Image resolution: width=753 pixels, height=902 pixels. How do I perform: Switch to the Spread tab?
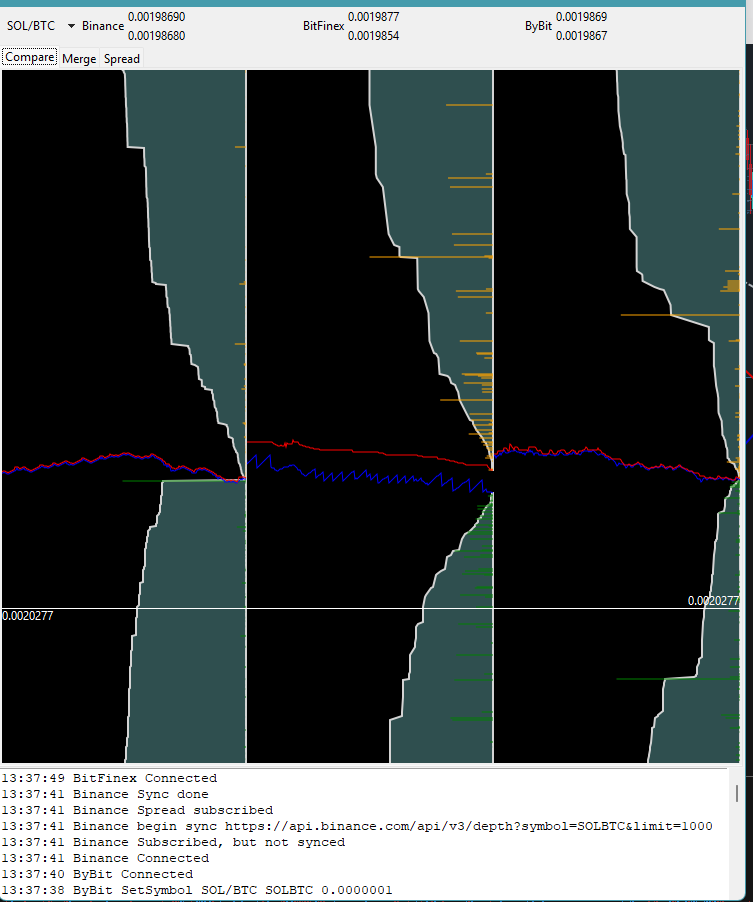click(122, 59)
